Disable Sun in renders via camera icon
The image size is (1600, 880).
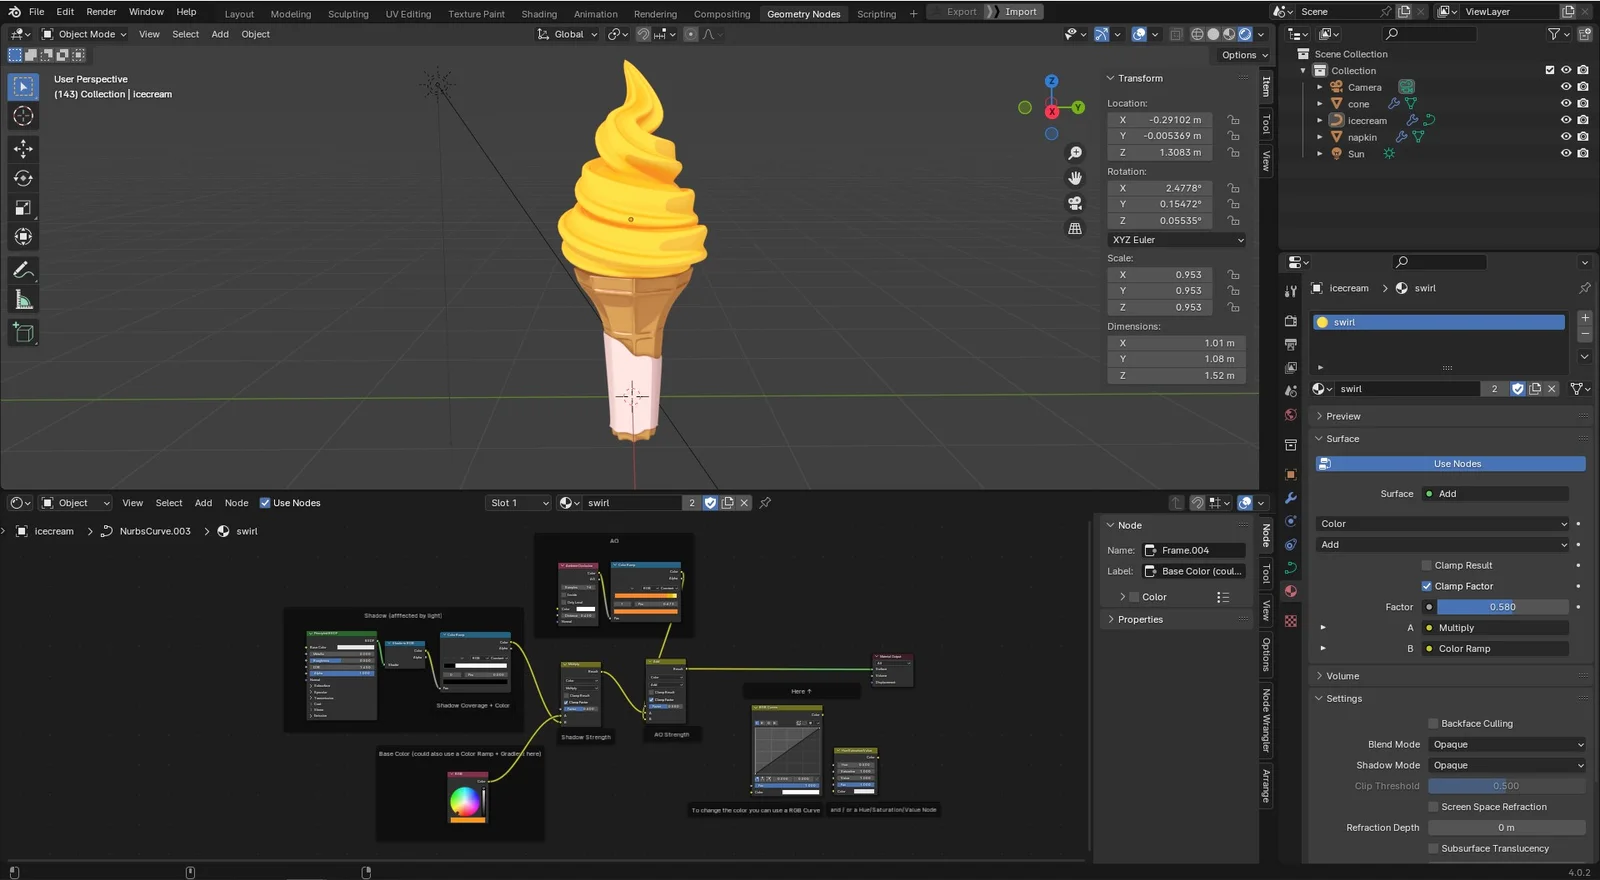[x=1583, y=154]
